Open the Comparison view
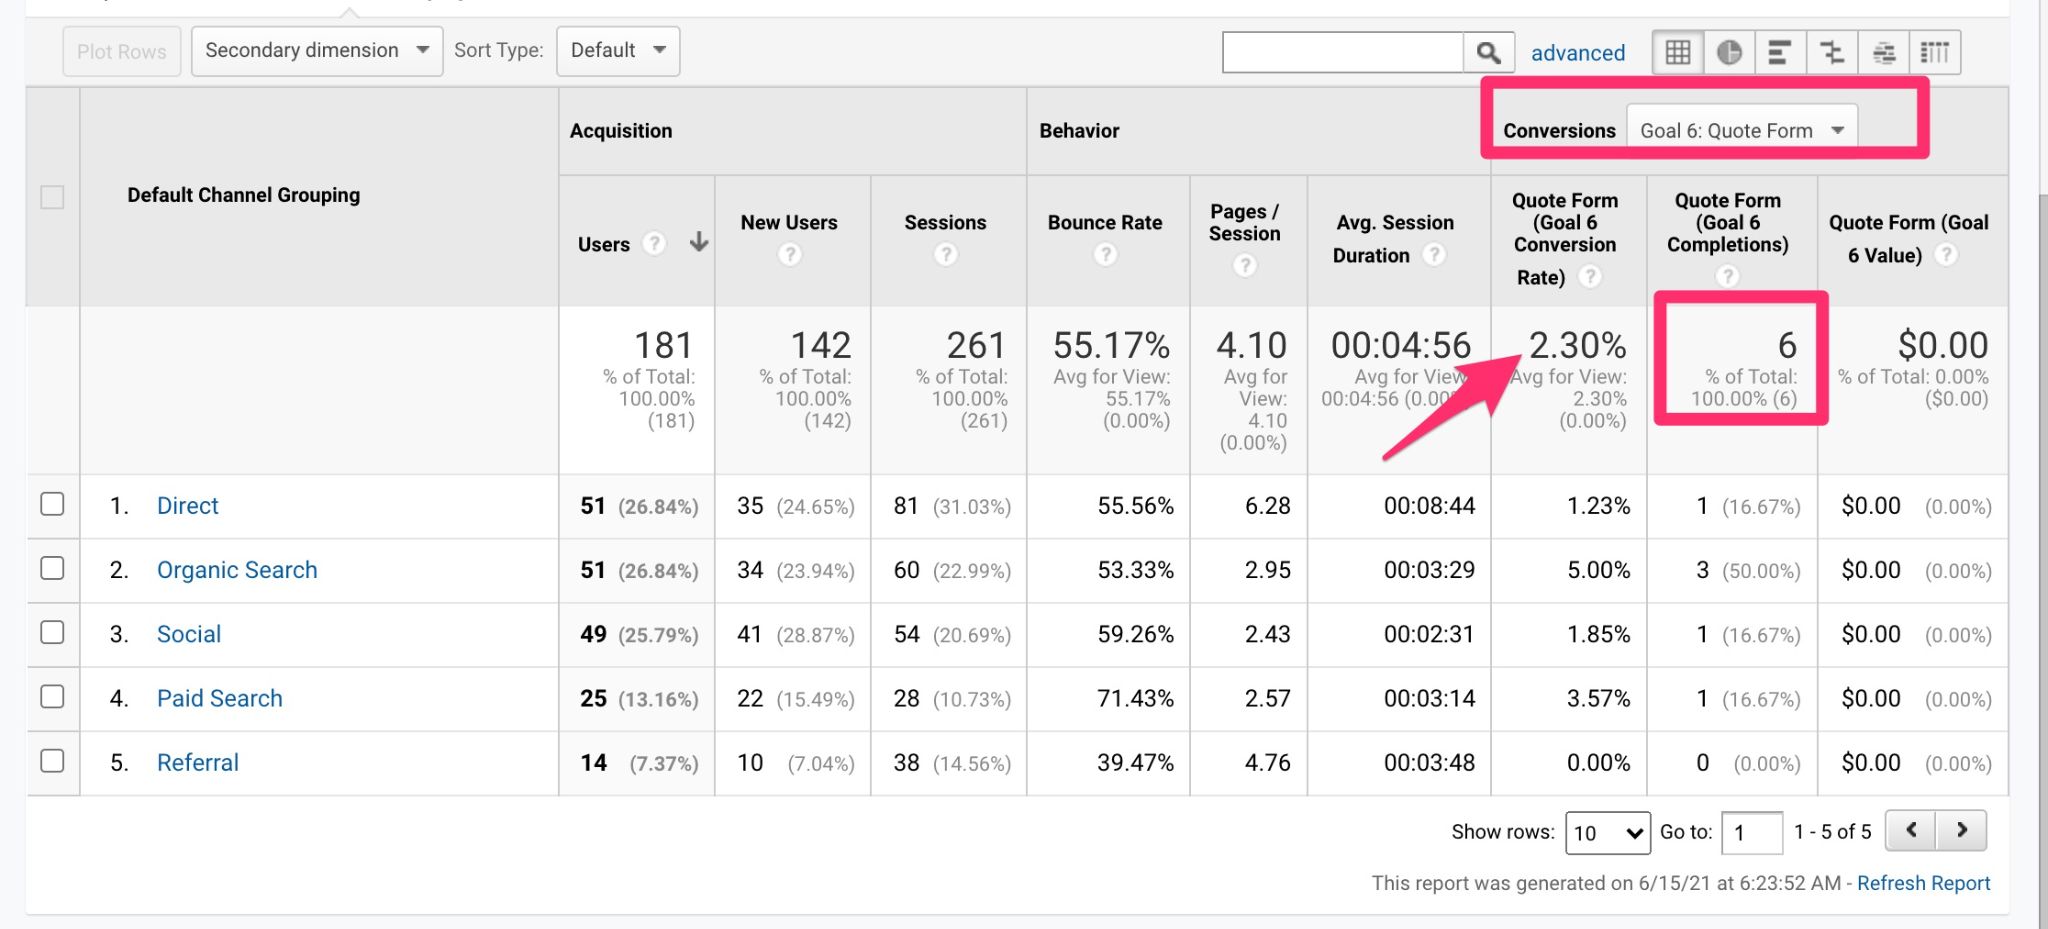The width and height of the screenshot is (2048, 929). click(x=1832, y=51)
